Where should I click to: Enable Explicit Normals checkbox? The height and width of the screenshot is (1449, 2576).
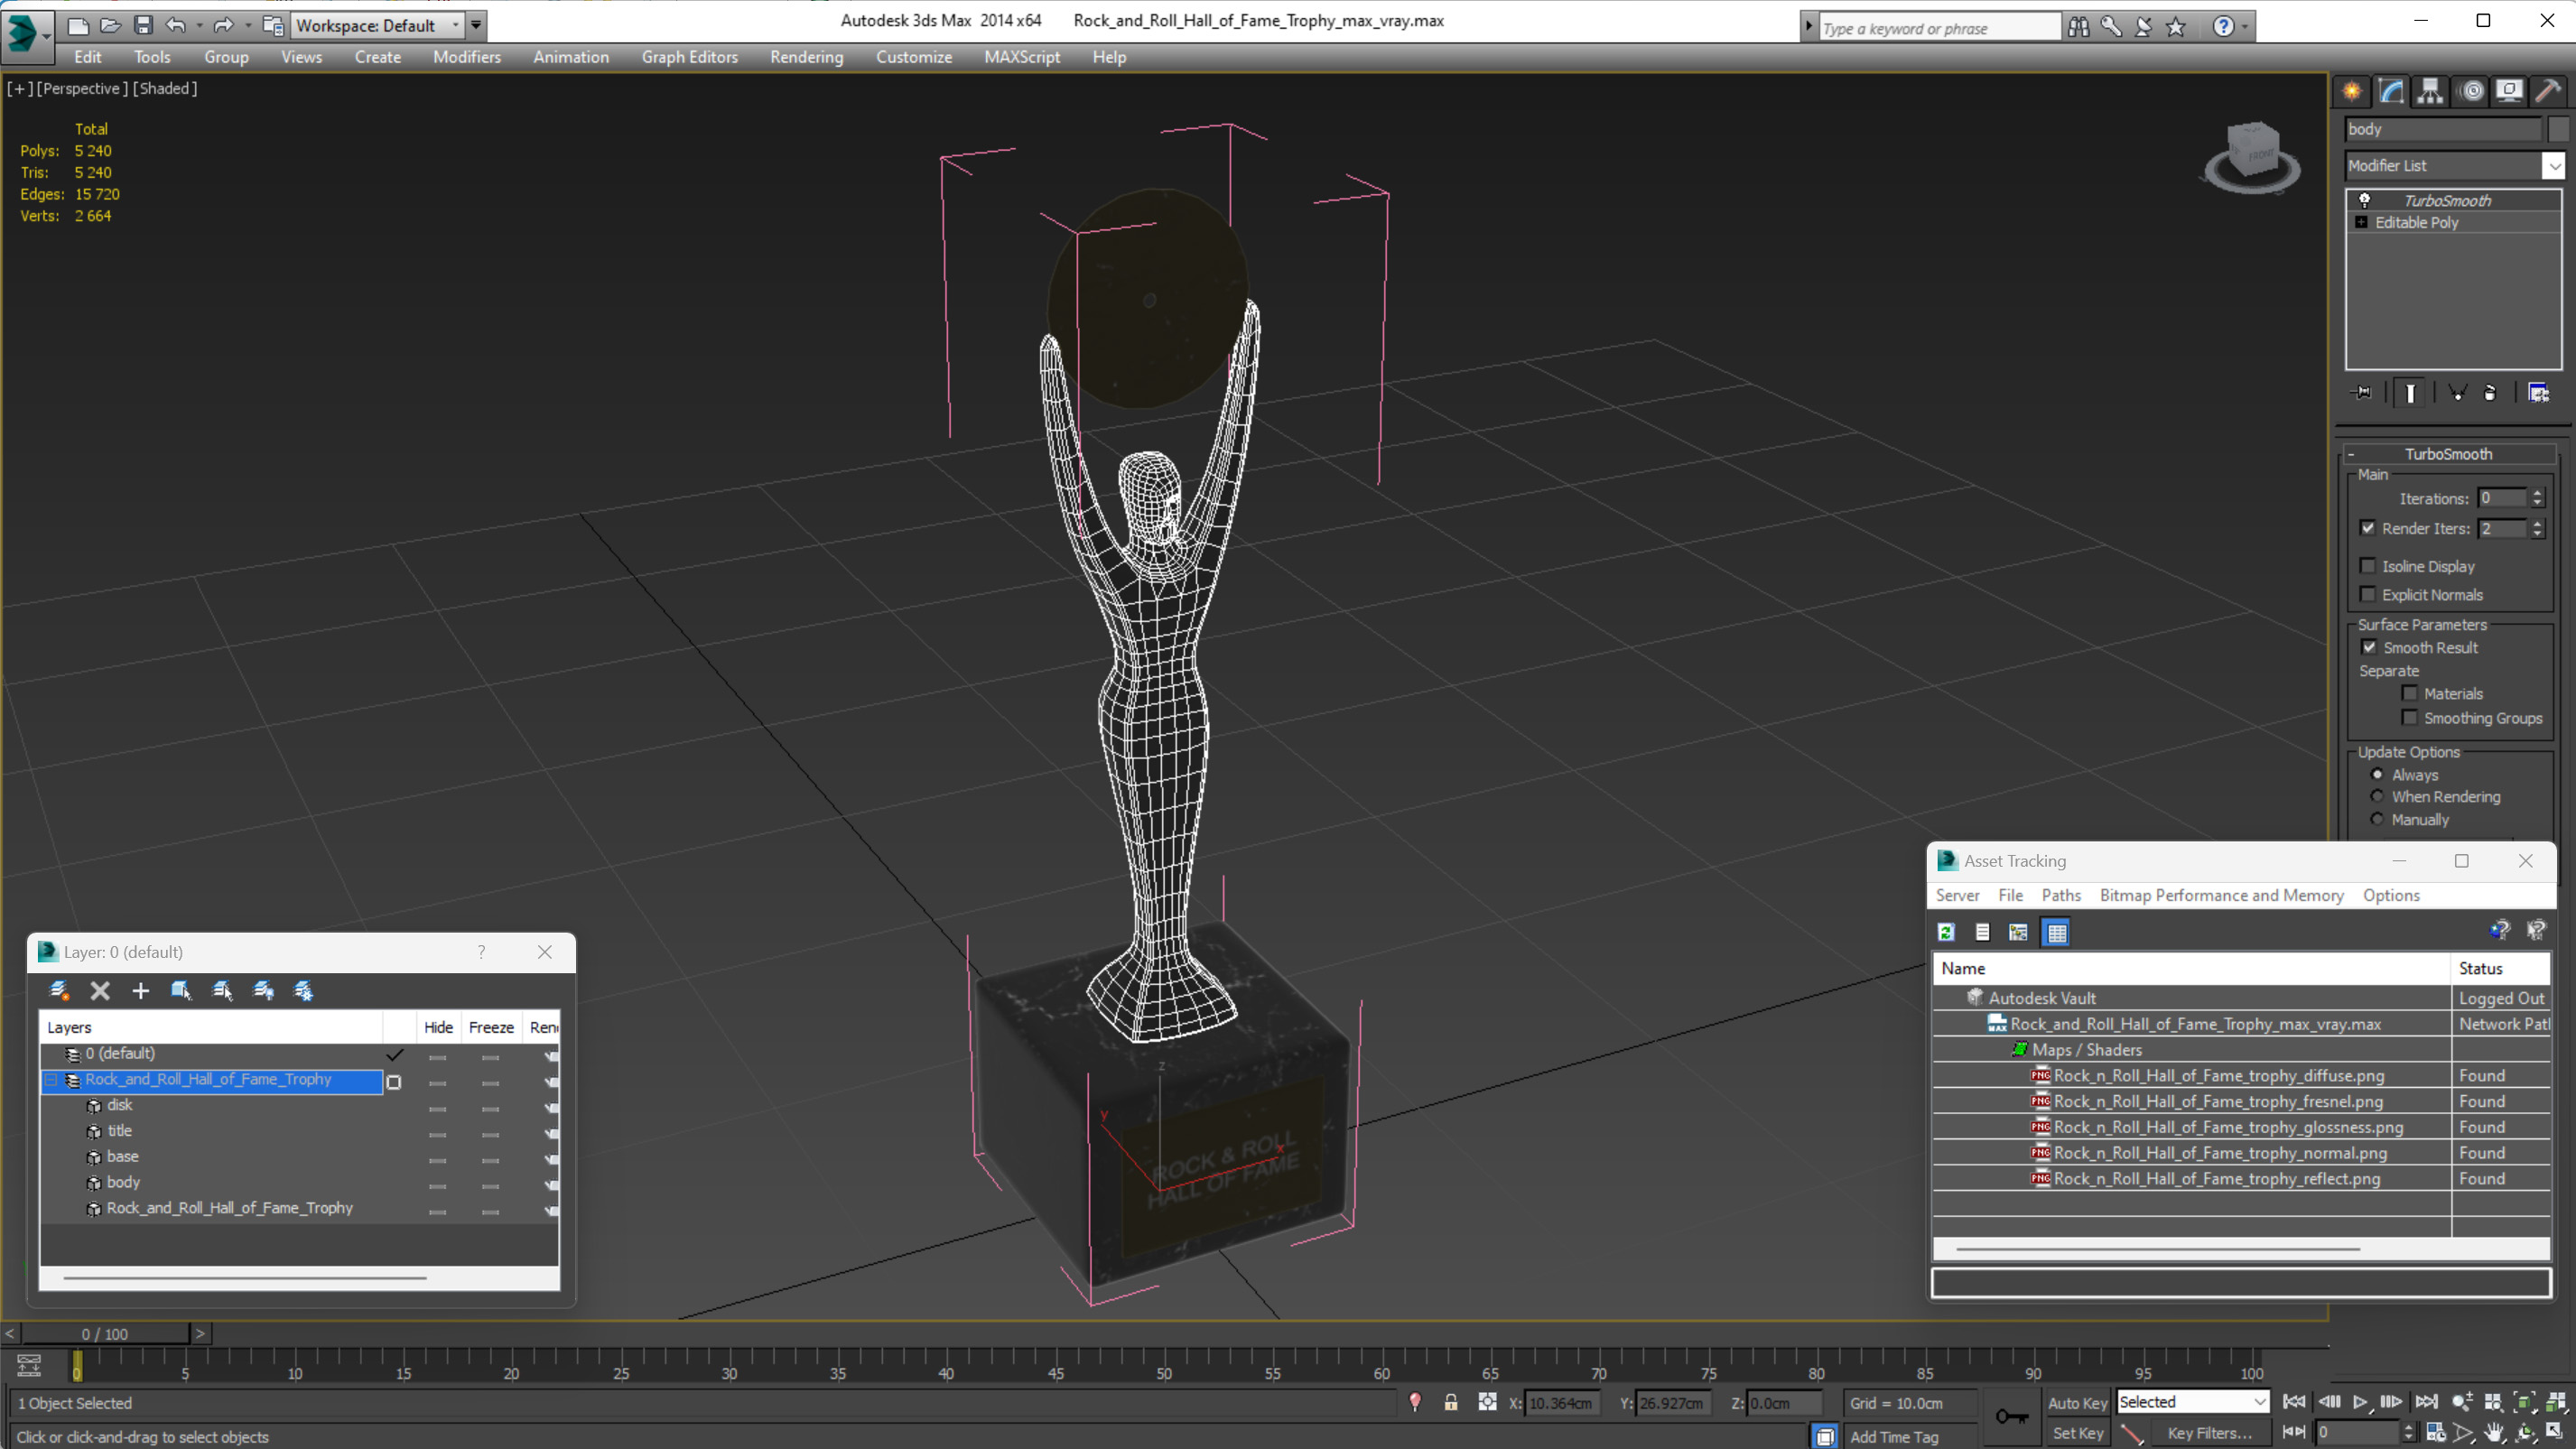tap(2367, 594)
